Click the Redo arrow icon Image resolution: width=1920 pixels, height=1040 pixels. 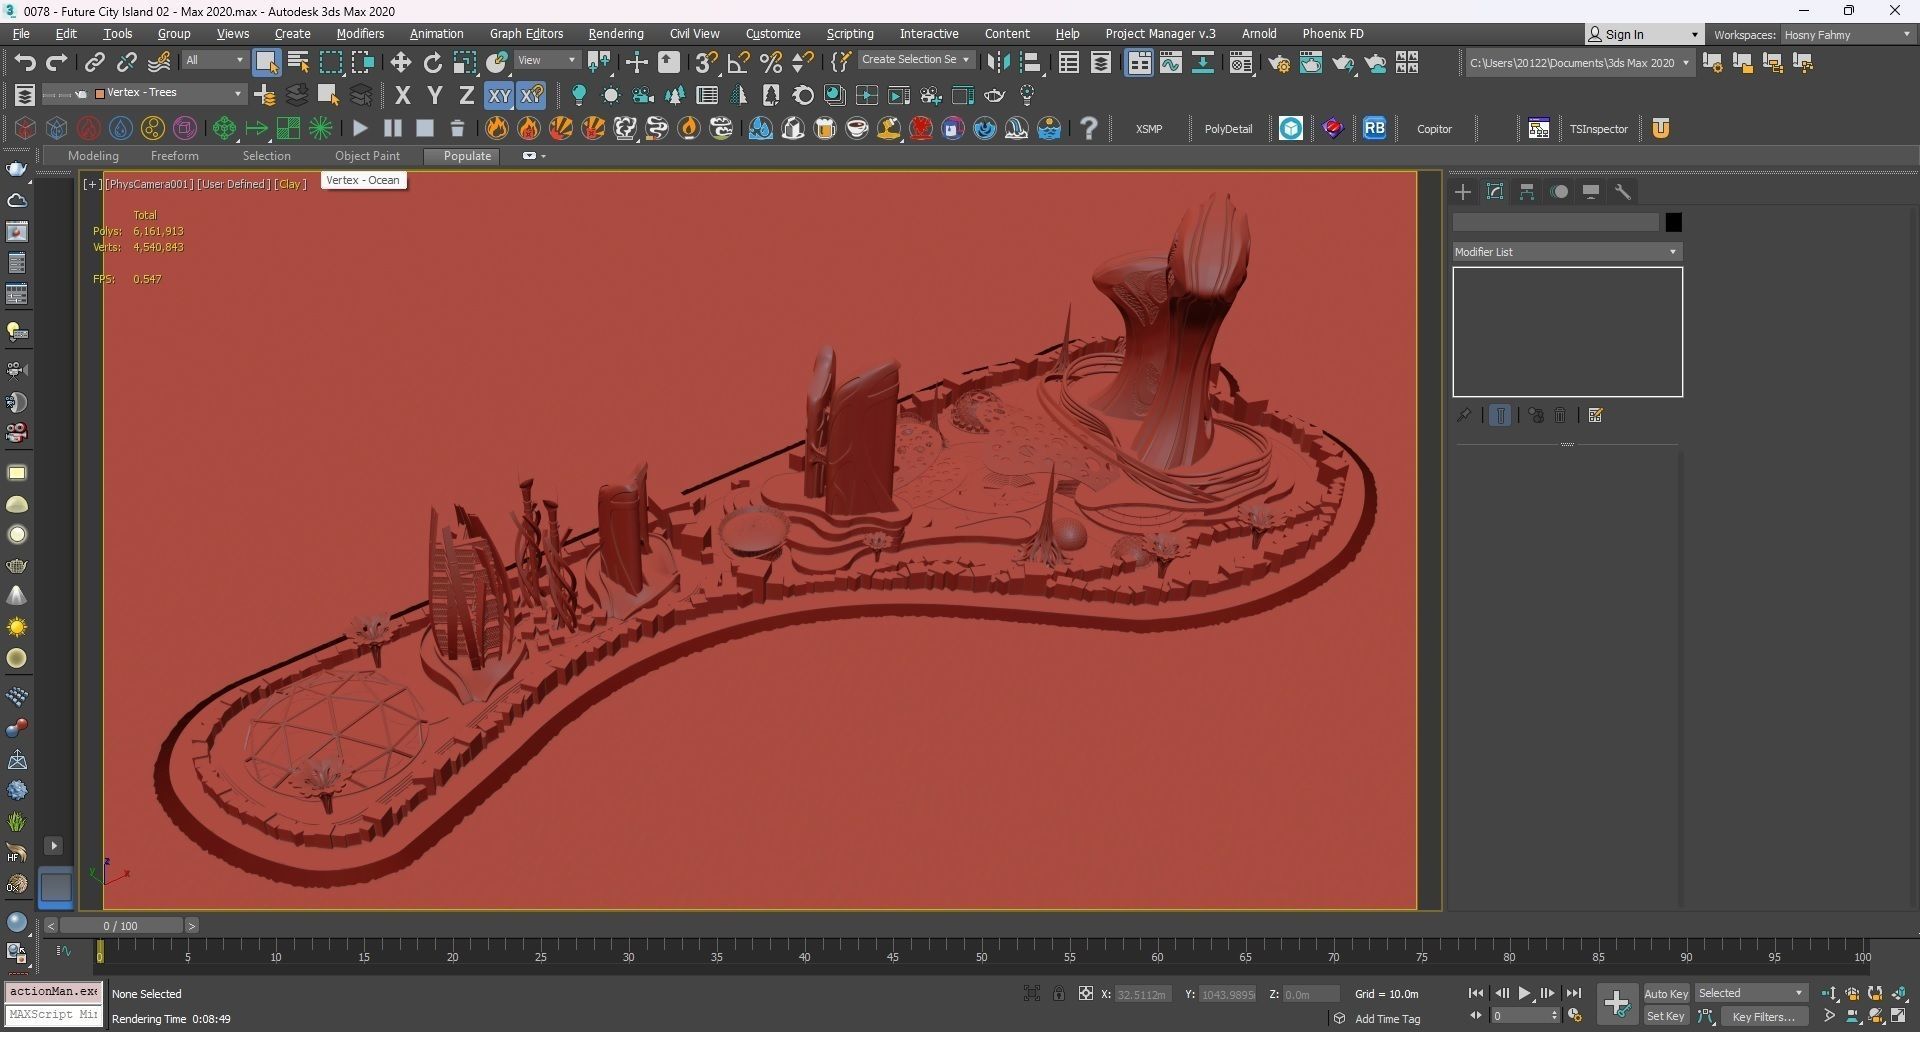[57, 63]
